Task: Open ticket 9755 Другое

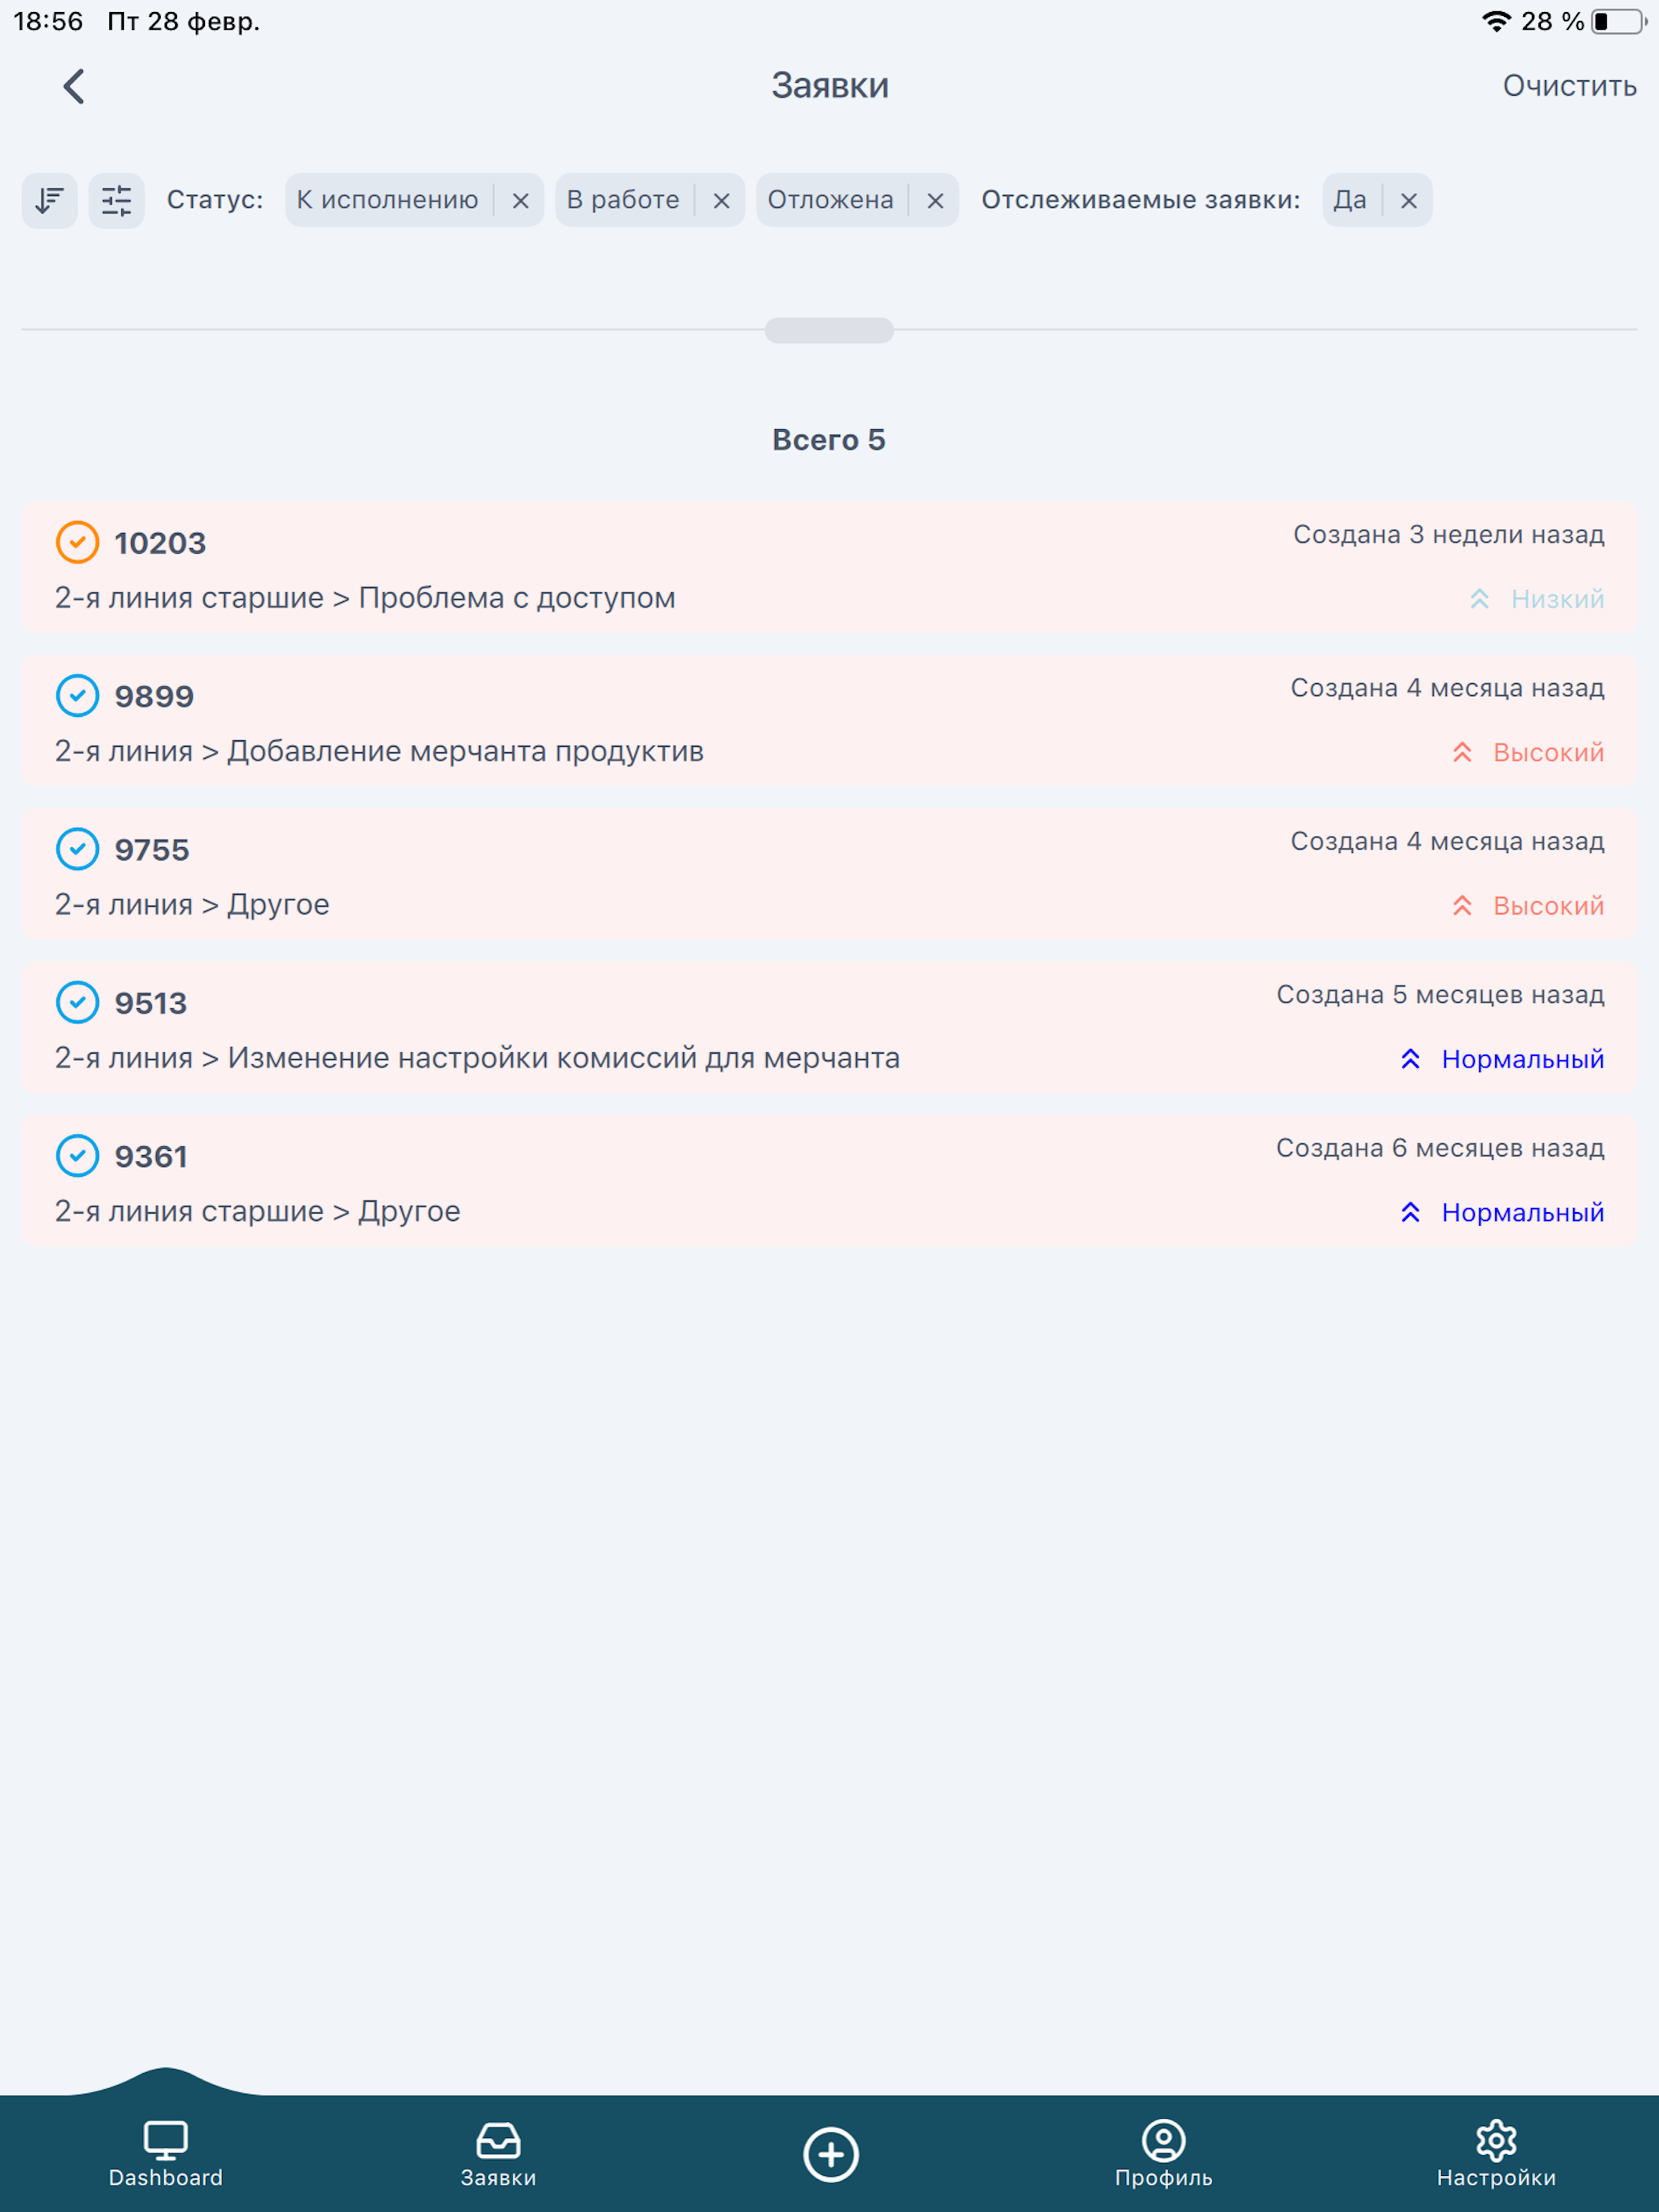Action: coord(829,875)
